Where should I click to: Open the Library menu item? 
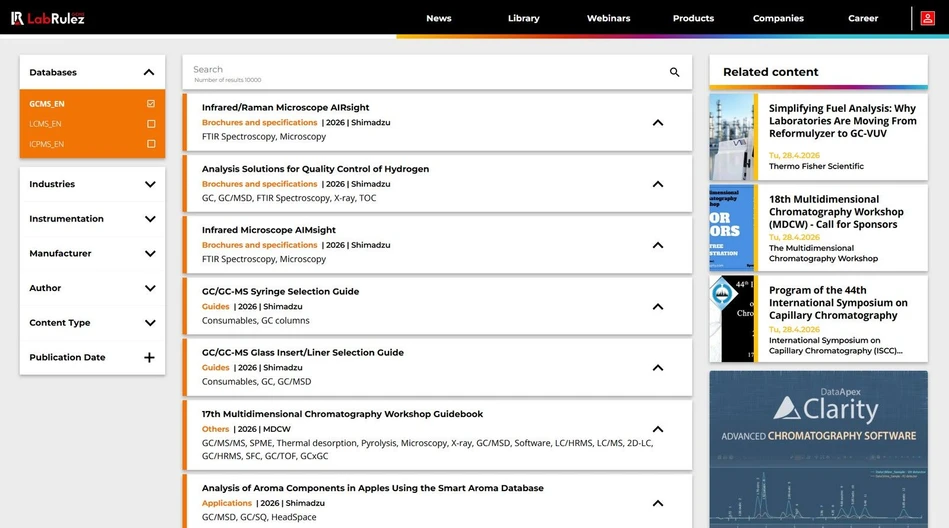(x=523, y=18)
